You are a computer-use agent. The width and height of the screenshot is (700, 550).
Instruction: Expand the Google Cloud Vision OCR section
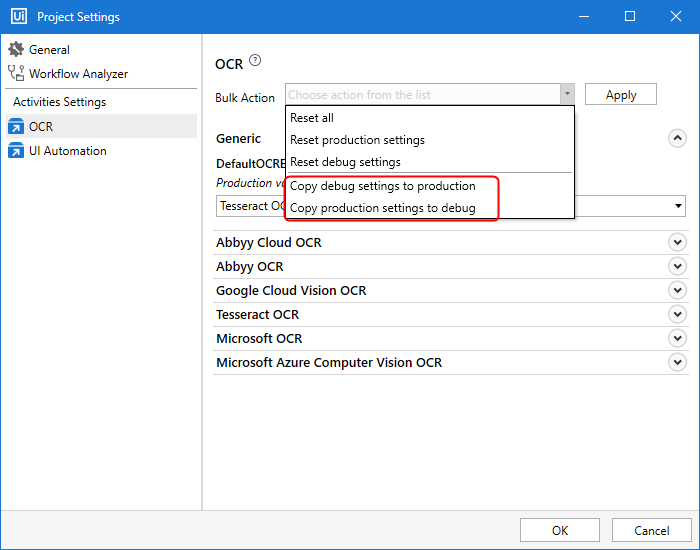(677, 290)
